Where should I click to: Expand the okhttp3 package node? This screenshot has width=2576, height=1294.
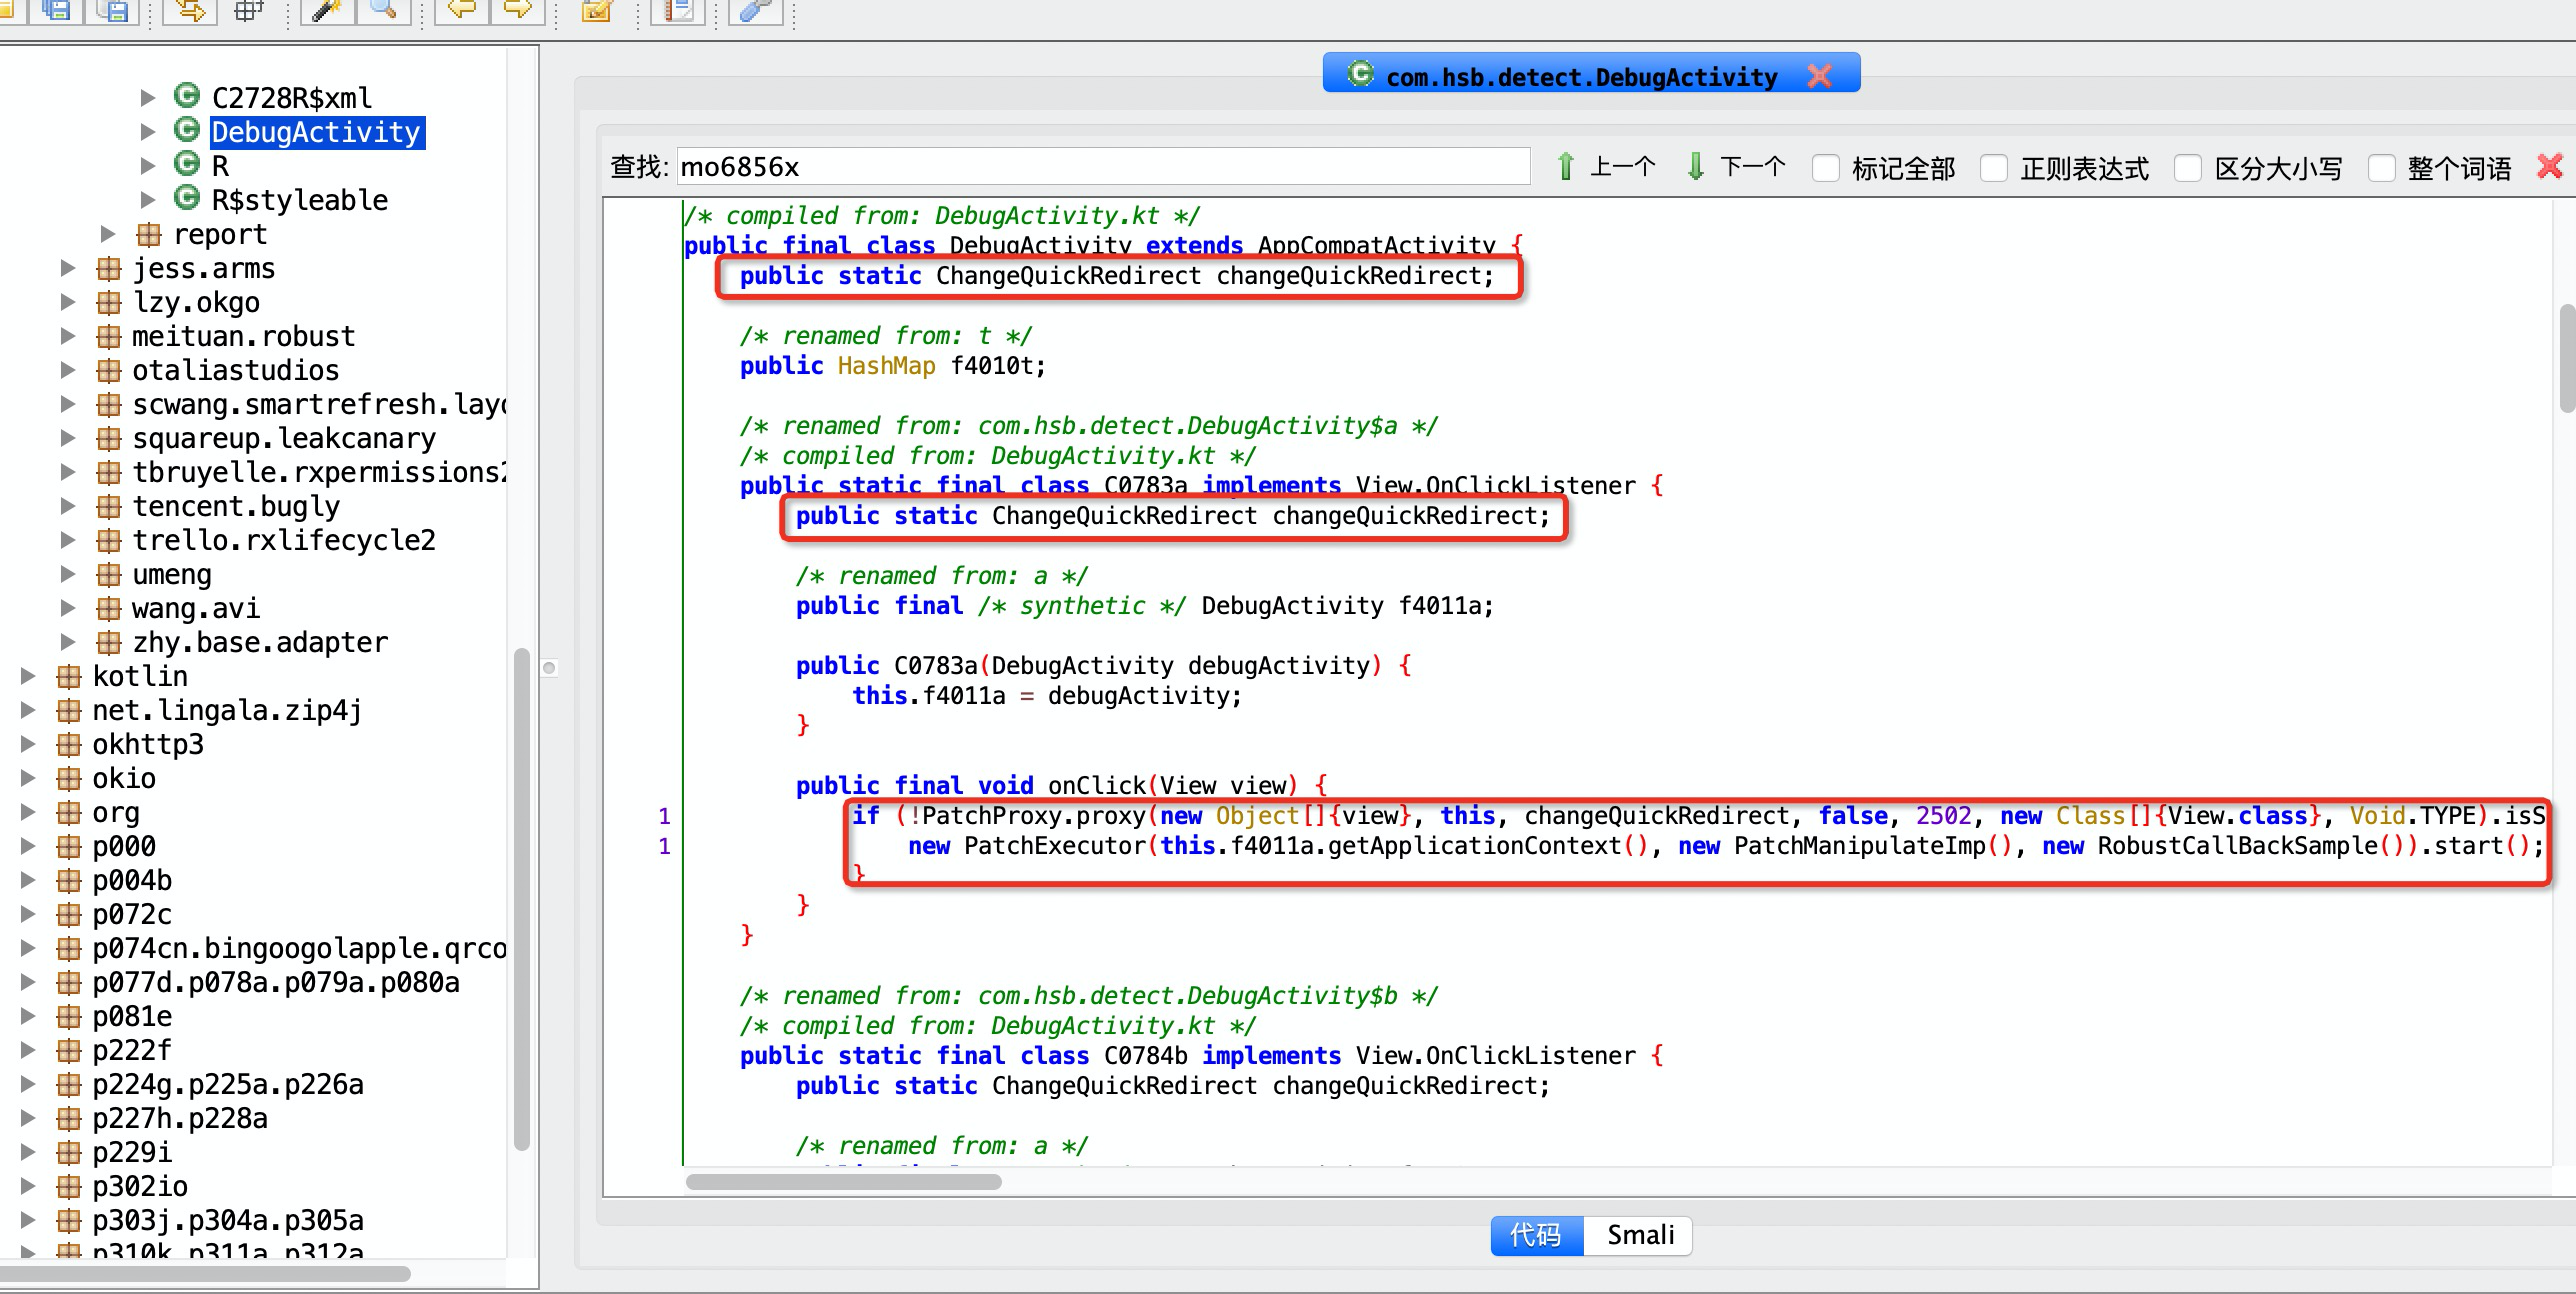(x=28, y=744)
